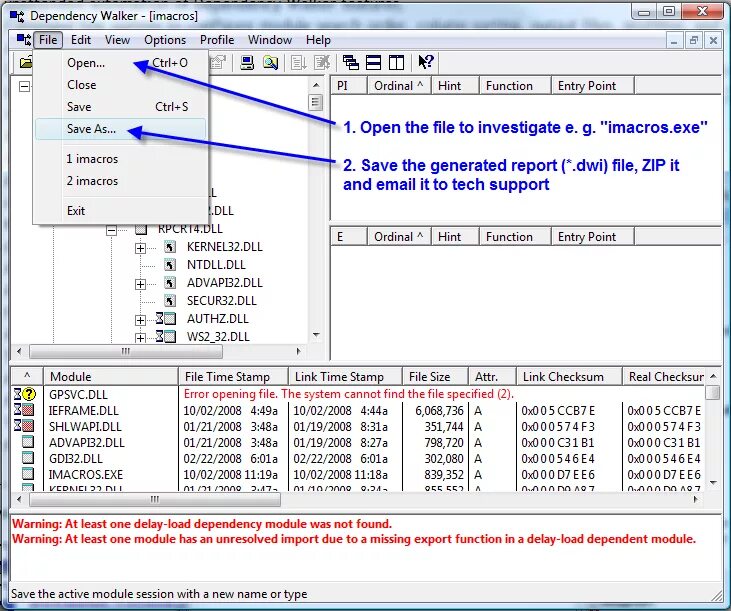This screenshot has height=611, width=731.
Task: Click the Properties toolbar icon
Action: pyautogui.click(x=217, y=62)
